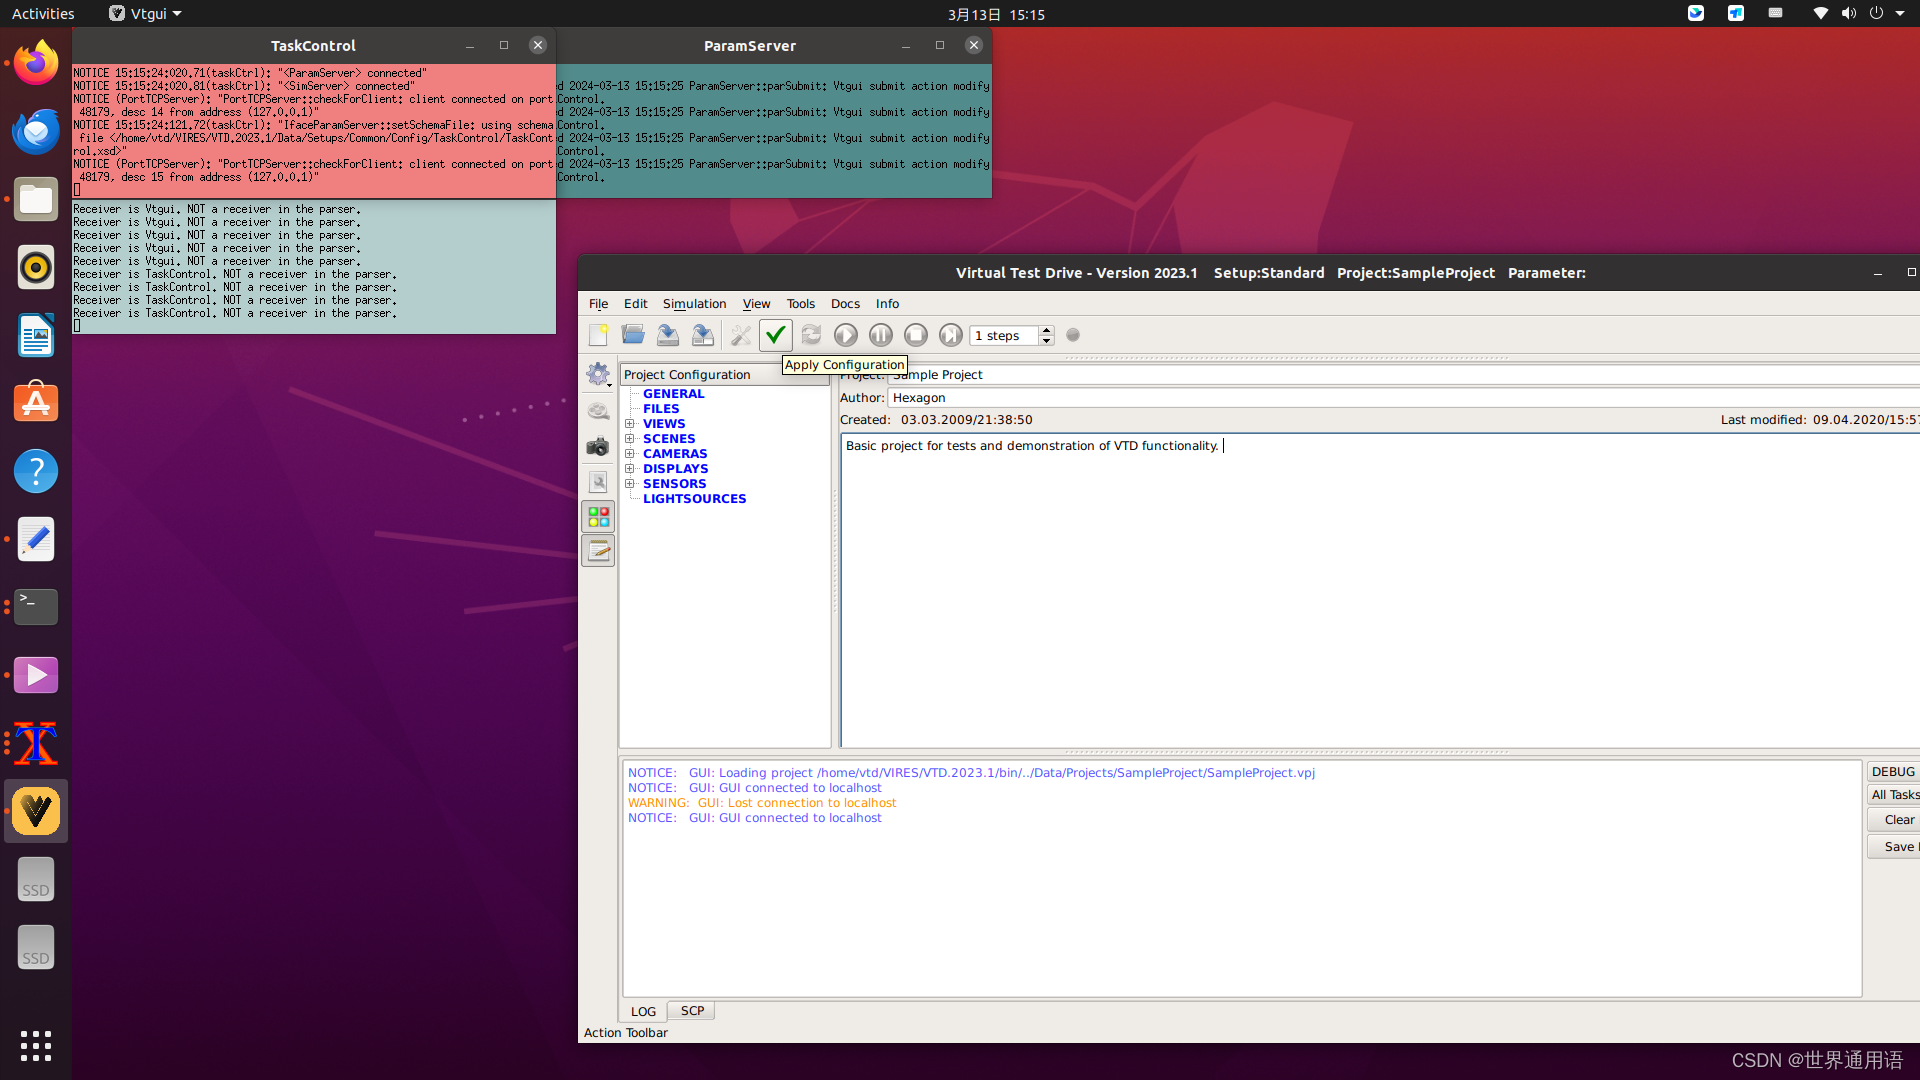
Task: Open the All Tasks filter dropdown
Action: (1893, 795)
